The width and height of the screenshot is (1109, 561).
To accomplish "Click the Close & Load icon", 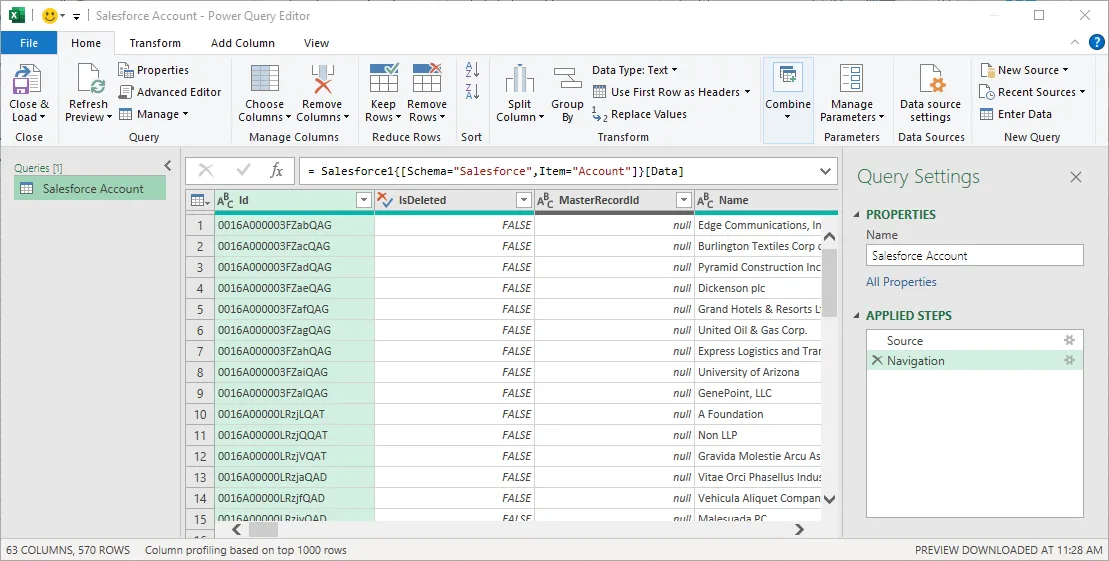I will (x=27, y=80).
